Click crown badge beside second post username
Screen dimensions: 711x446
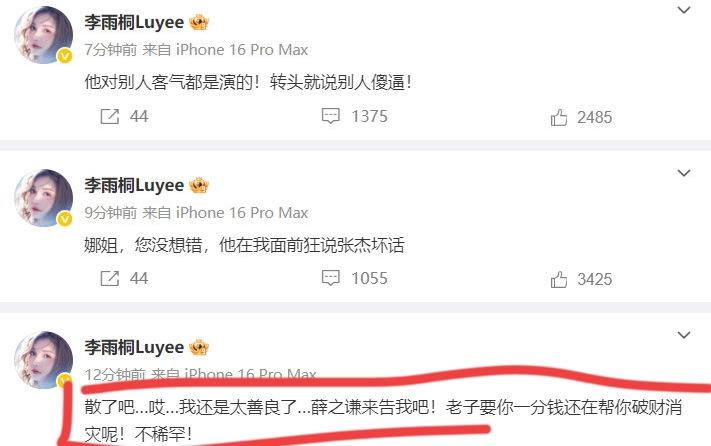coord(199,185)
